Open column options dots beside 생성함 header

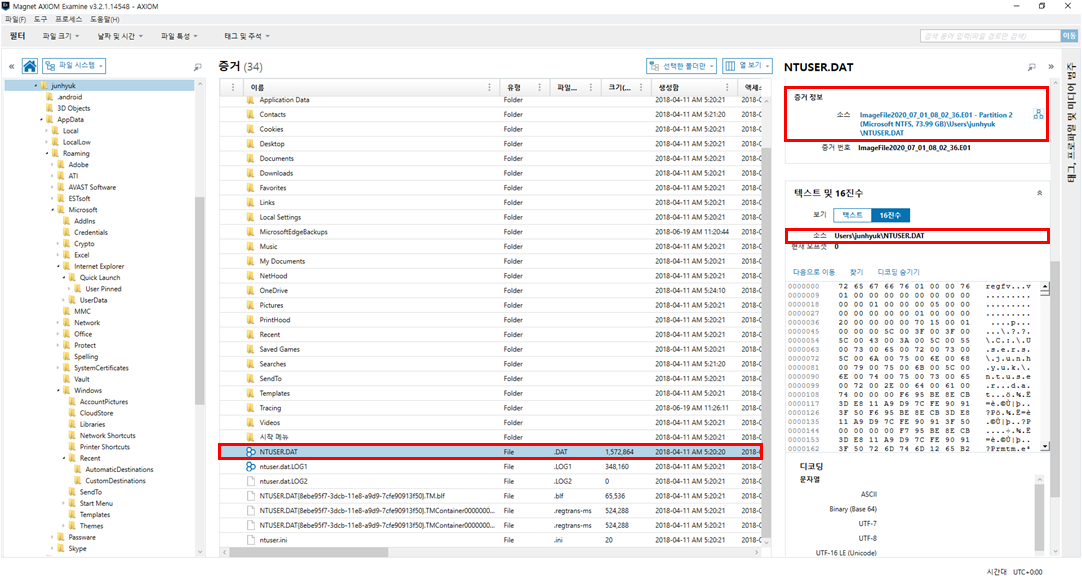click(727, 88)
